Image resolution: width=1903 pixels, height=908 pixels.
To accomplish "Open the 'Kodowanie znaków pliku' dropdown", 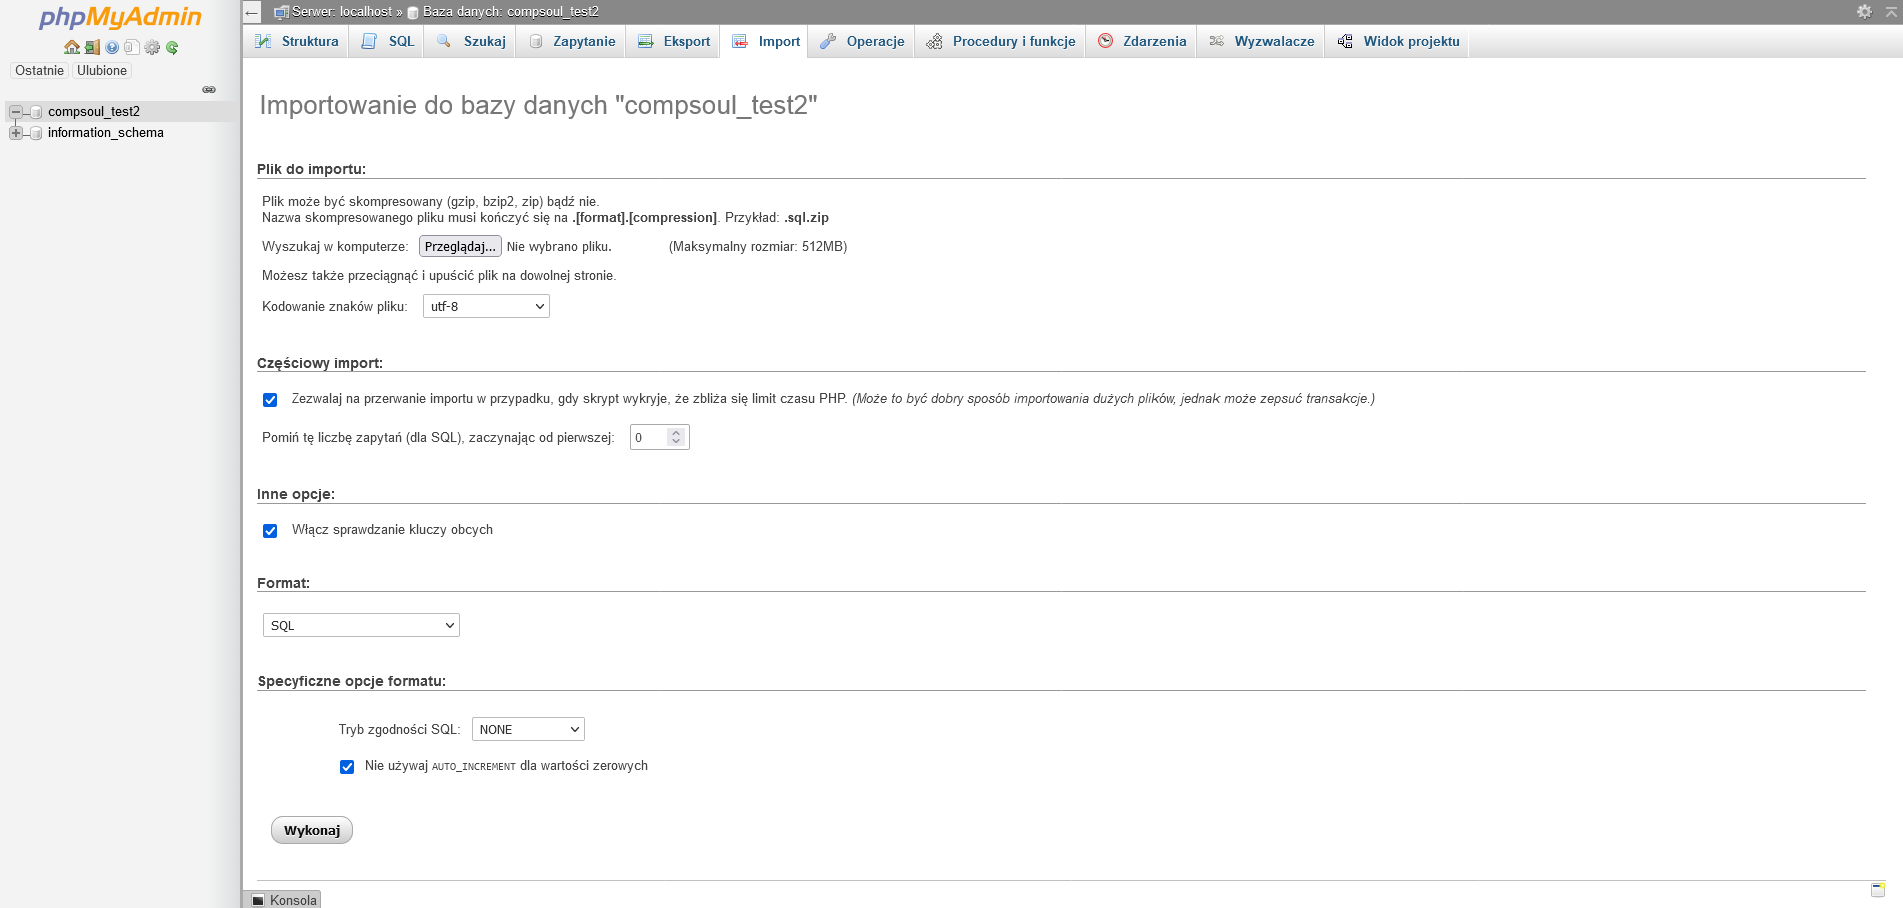I will coord(486,306).
